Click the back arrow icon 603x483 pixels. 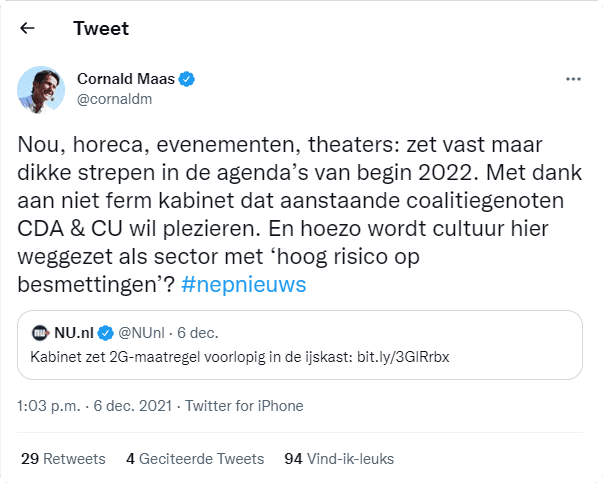pyautogui.click(x=28, y=28)
